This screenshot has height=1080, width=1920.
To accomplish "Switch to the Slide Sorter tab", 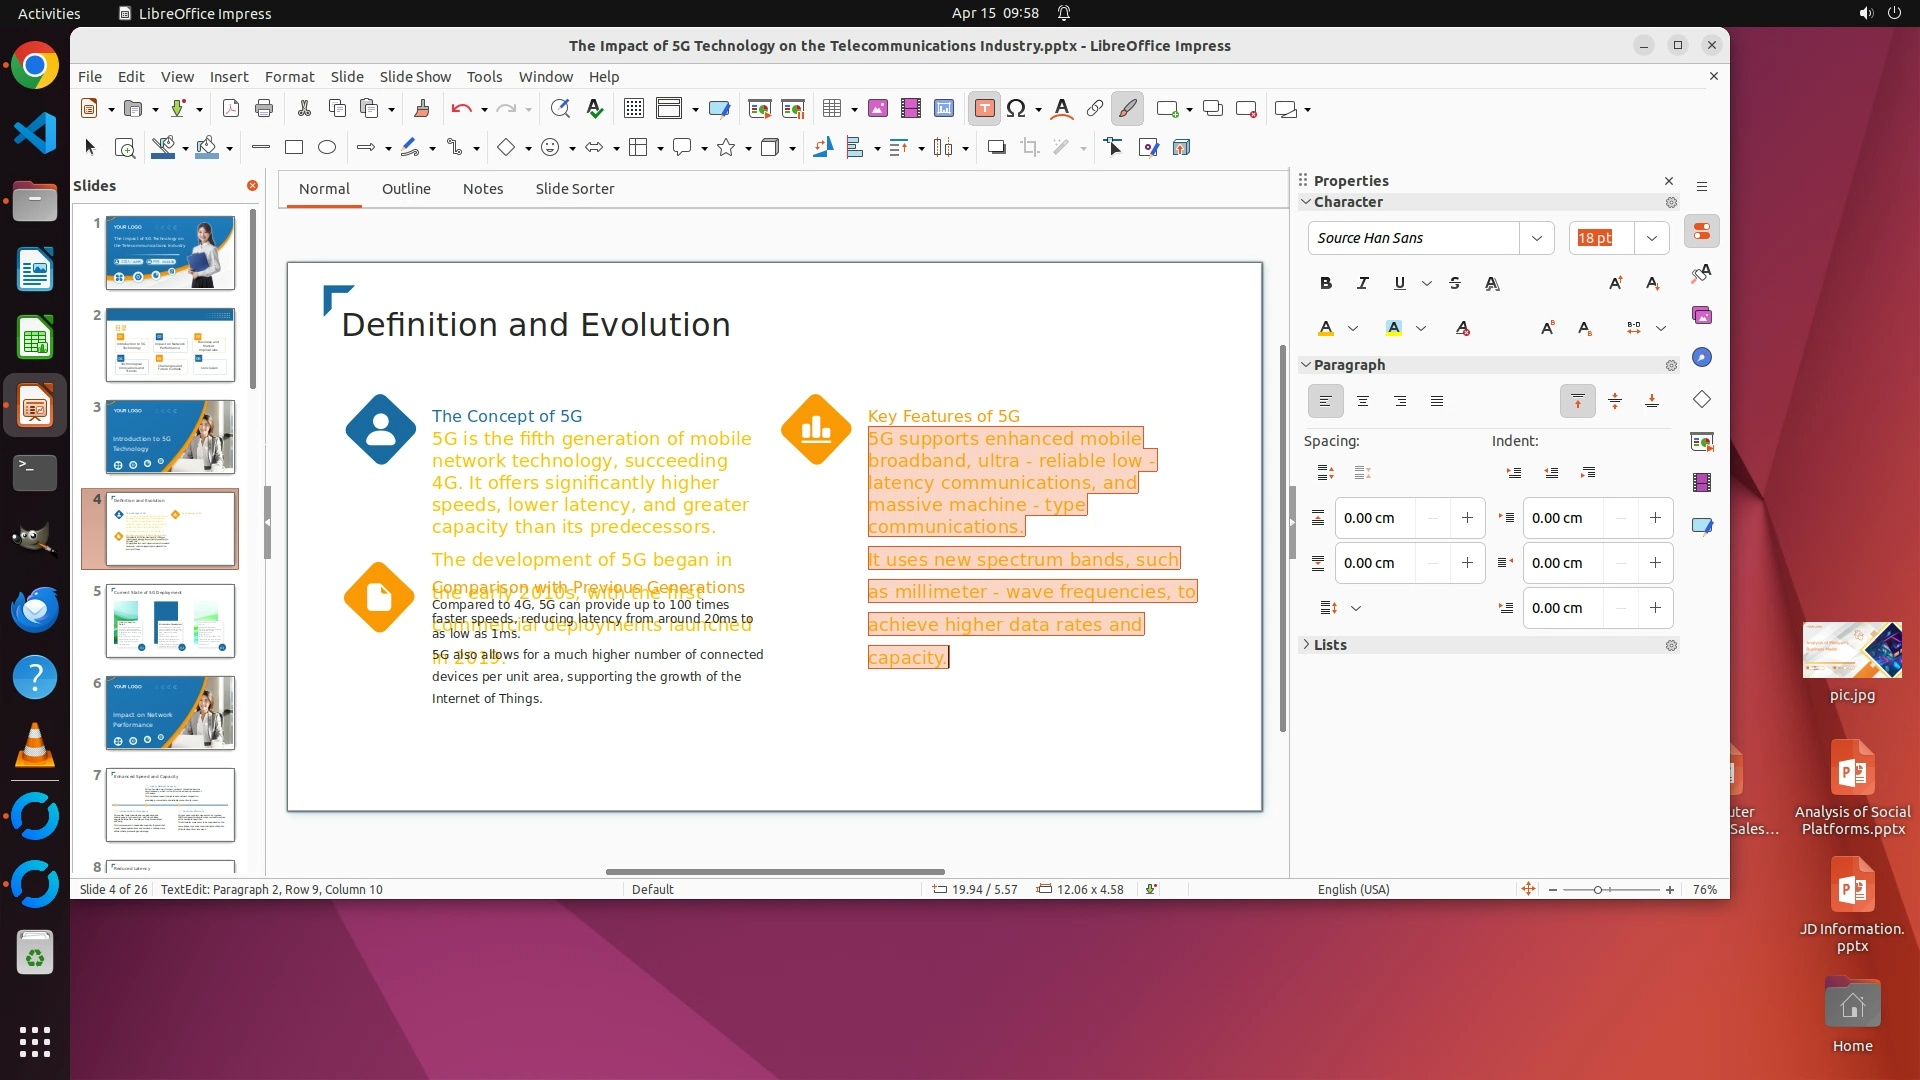I will pos(574,189).
